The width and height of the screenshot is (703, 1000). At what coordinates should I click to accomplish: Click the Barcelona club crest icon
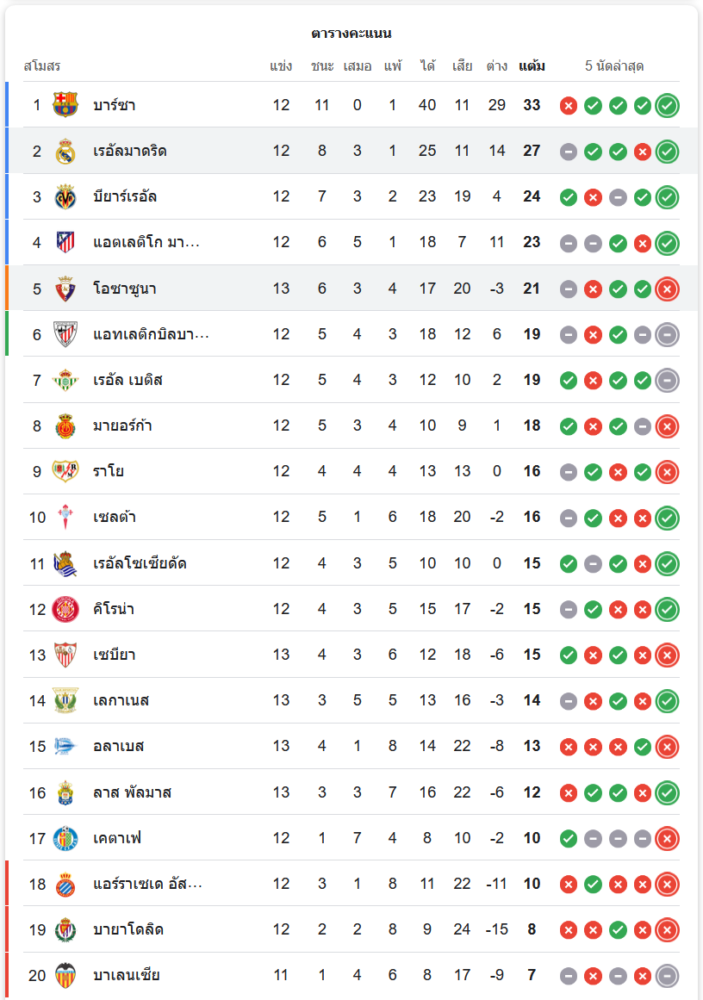pyautogui.click(x=65, y=105)
